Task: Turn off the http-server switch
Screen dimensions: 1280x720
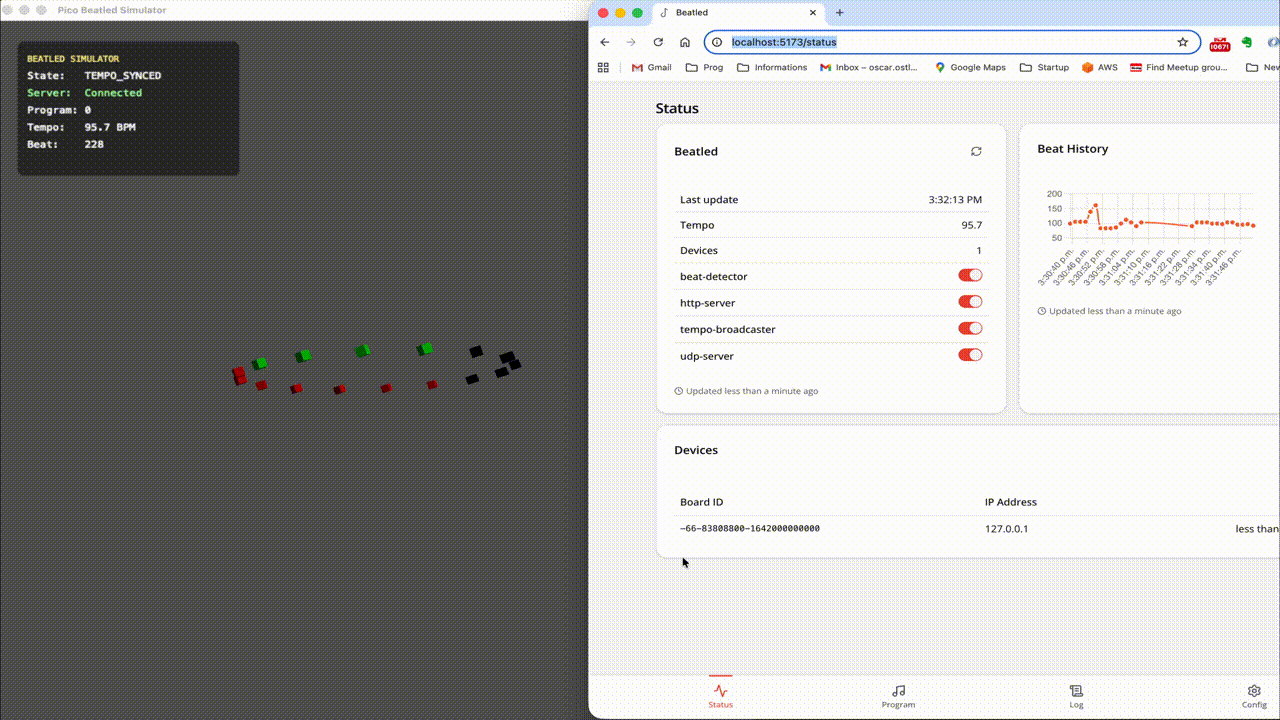Action: [970, 302]
